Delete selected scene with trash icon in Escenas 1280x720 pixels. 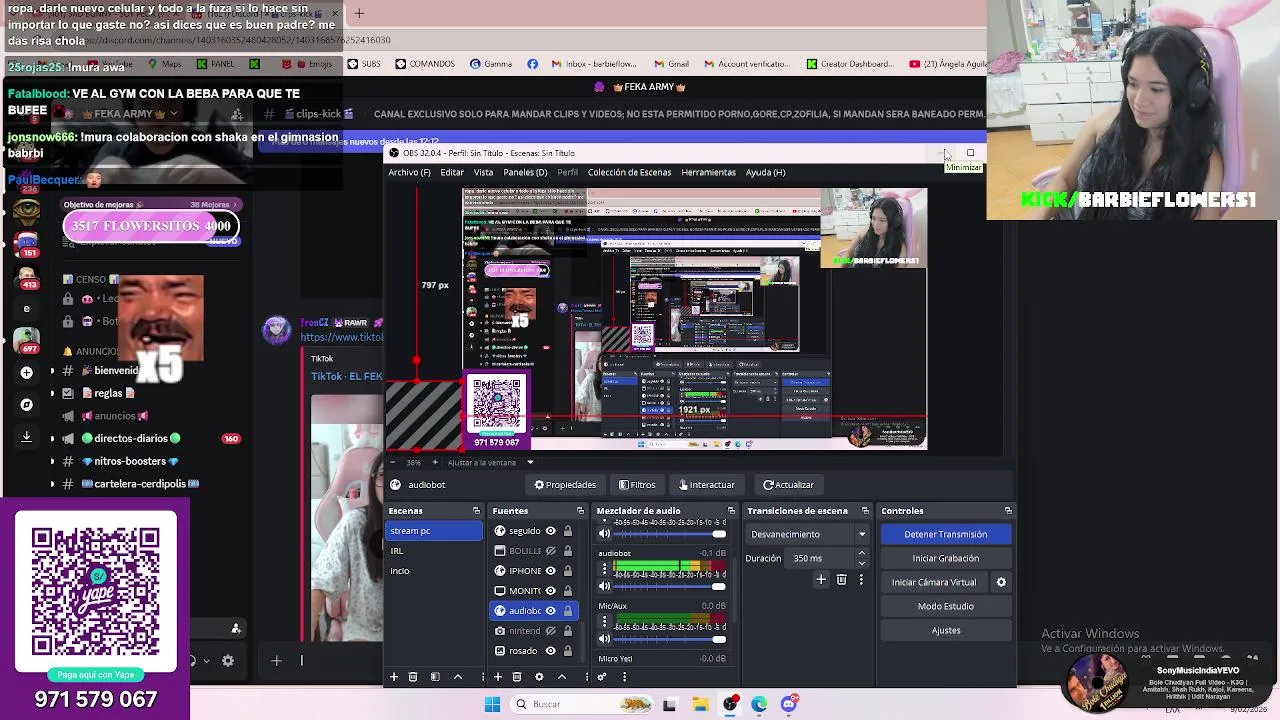point(413,677)
